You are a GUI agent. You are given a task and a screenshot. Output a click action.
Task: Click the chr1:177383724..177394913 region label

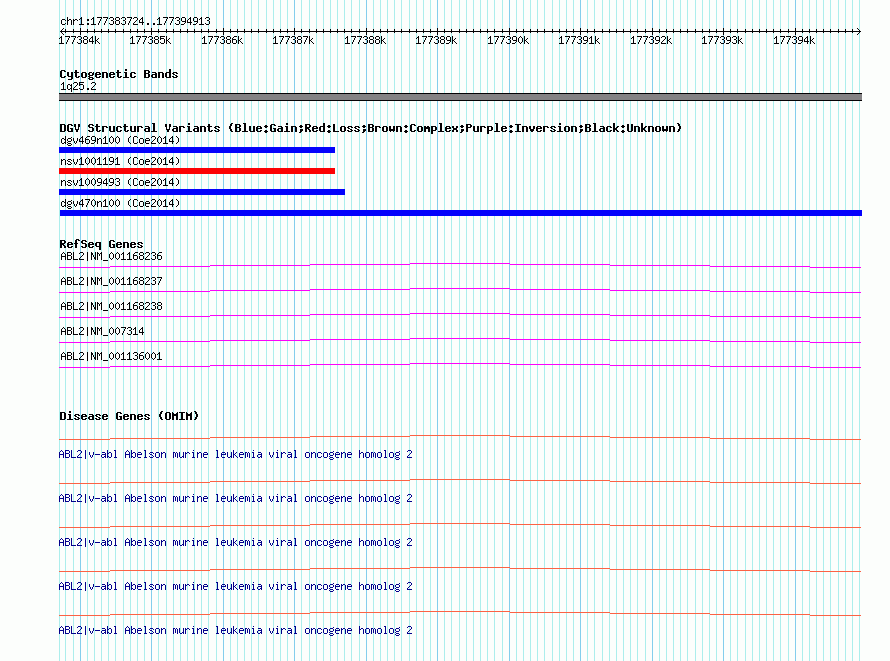pos(135,21)
